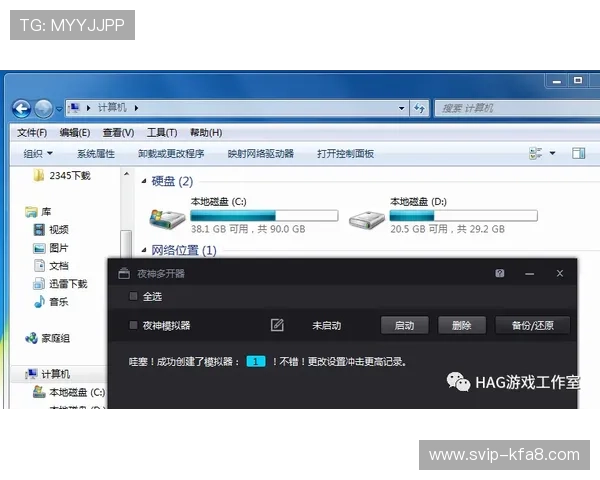Click 映射网络驱动器 in the toolbar

click(x=261, y=154)
